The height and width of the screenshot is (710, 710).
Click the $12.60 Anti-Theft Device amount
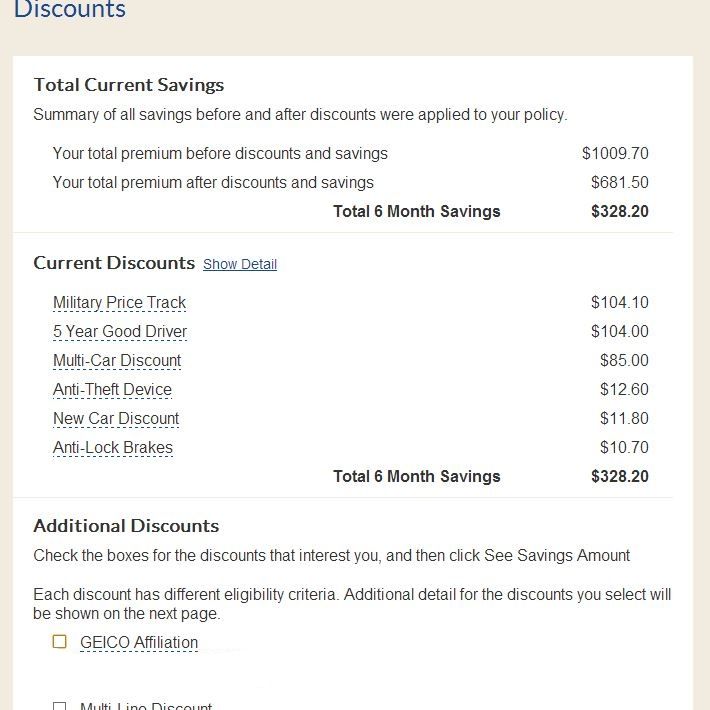624,390
